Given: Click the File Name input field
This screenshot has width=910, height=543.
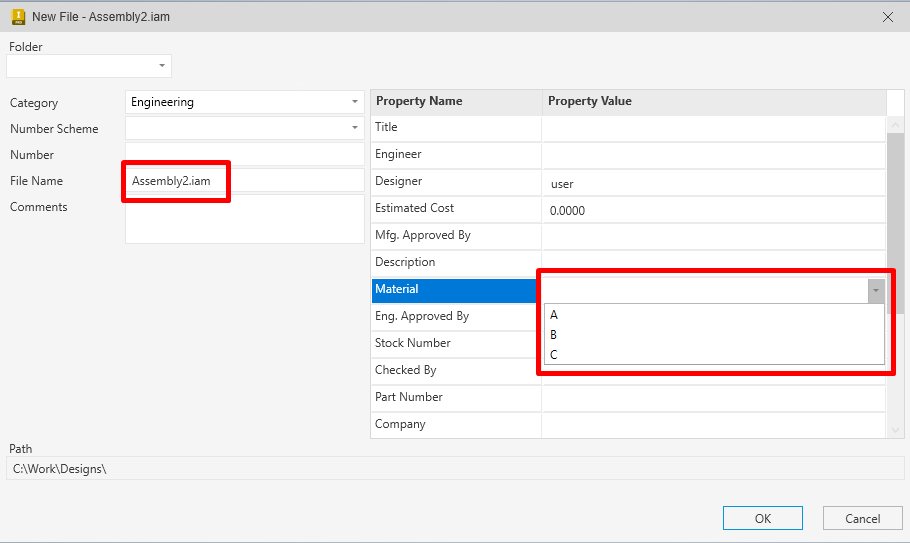Looking at the screenshot, I should pyautogui.click(x=245, y=181).
